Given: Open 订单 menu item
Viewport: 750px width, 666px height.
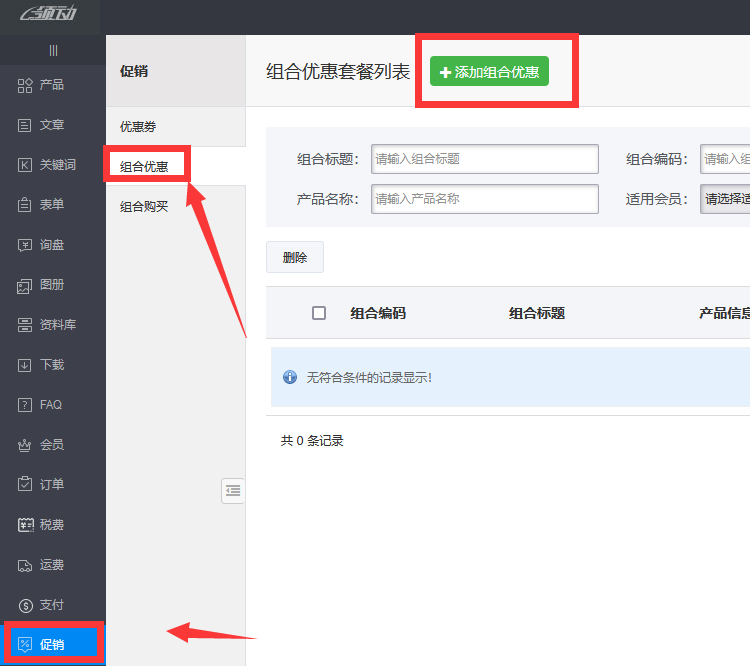Looking at the screenshot, I should 52,485.
